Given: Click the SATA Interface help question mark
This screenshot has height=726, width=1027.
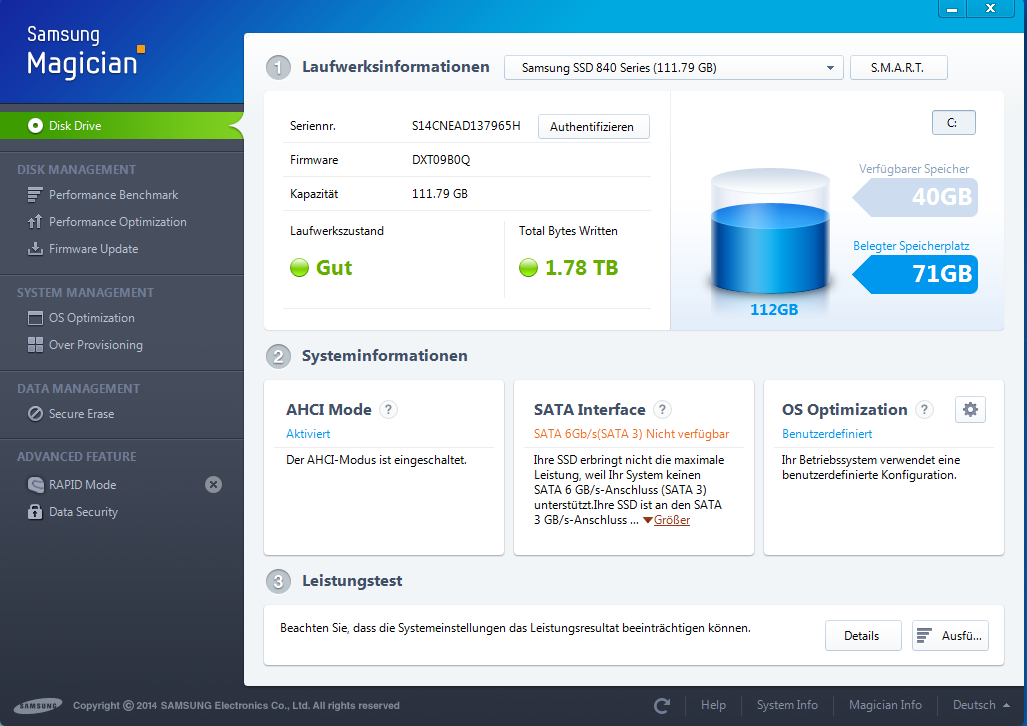Looking at the screenshot, I should [662, 410].
